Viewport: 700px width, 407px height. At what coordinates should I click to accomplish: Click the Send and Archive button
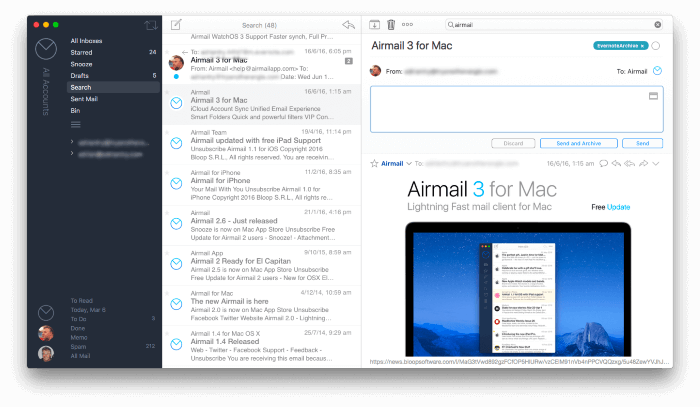[x=579, y=143]
